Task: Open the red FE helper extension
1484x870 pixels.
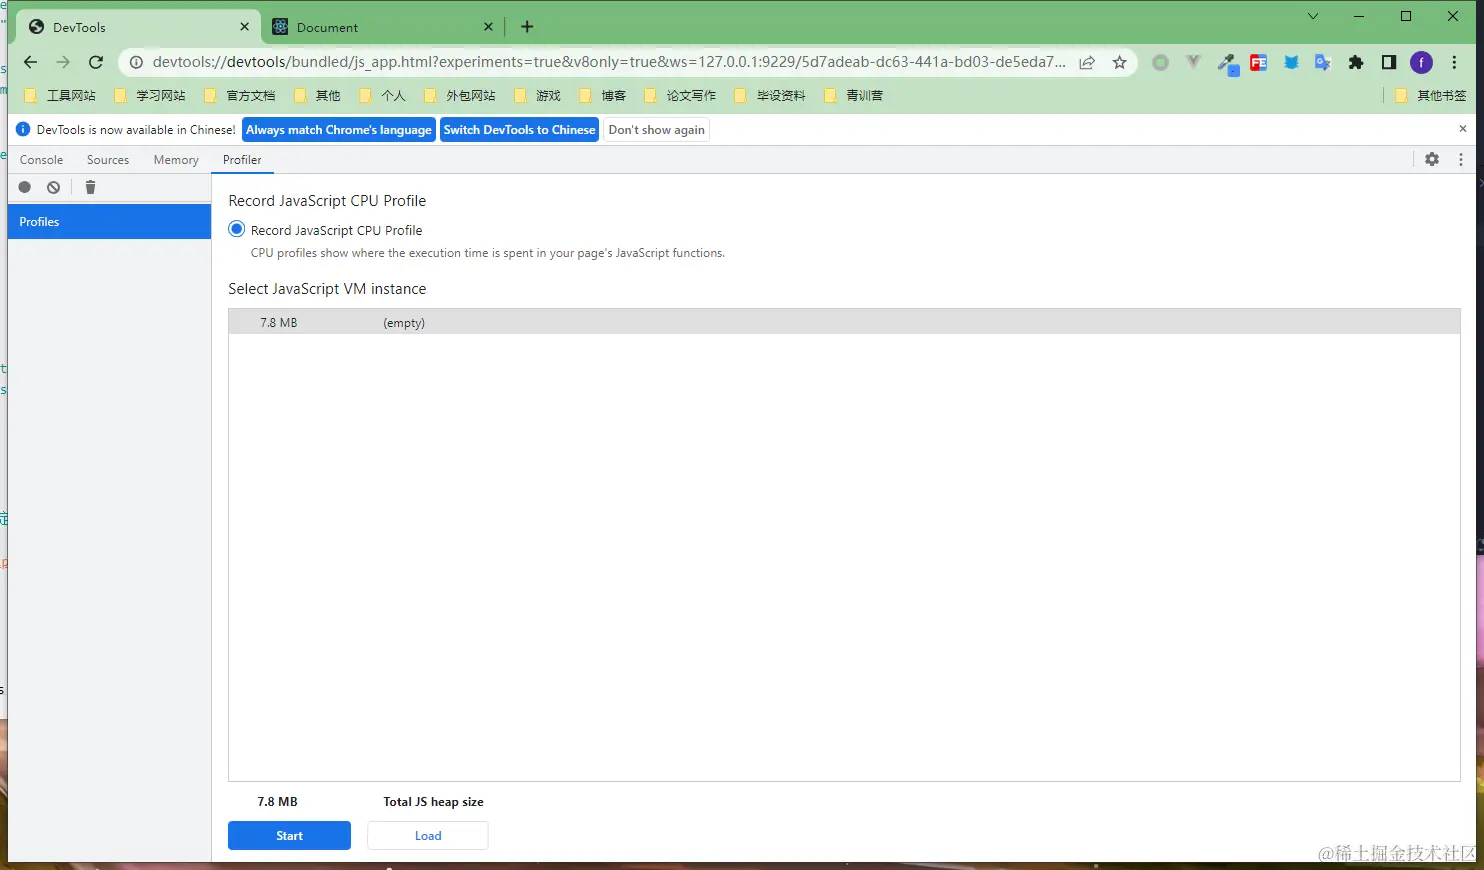Action: (1259, 62)
